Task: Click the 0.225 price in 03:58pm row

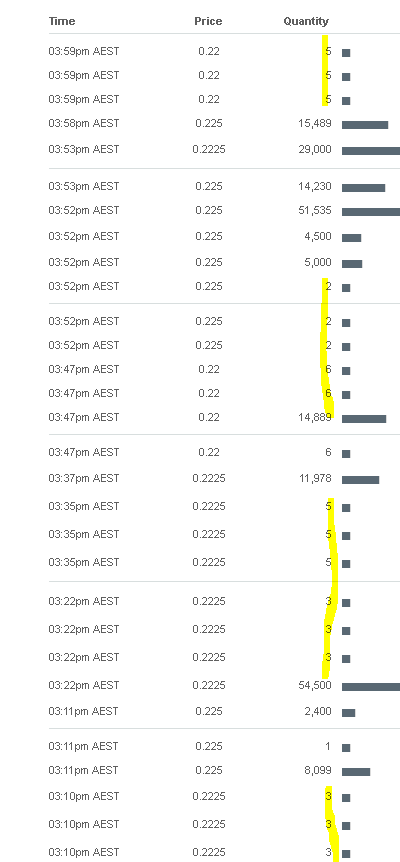Action: 209,124
